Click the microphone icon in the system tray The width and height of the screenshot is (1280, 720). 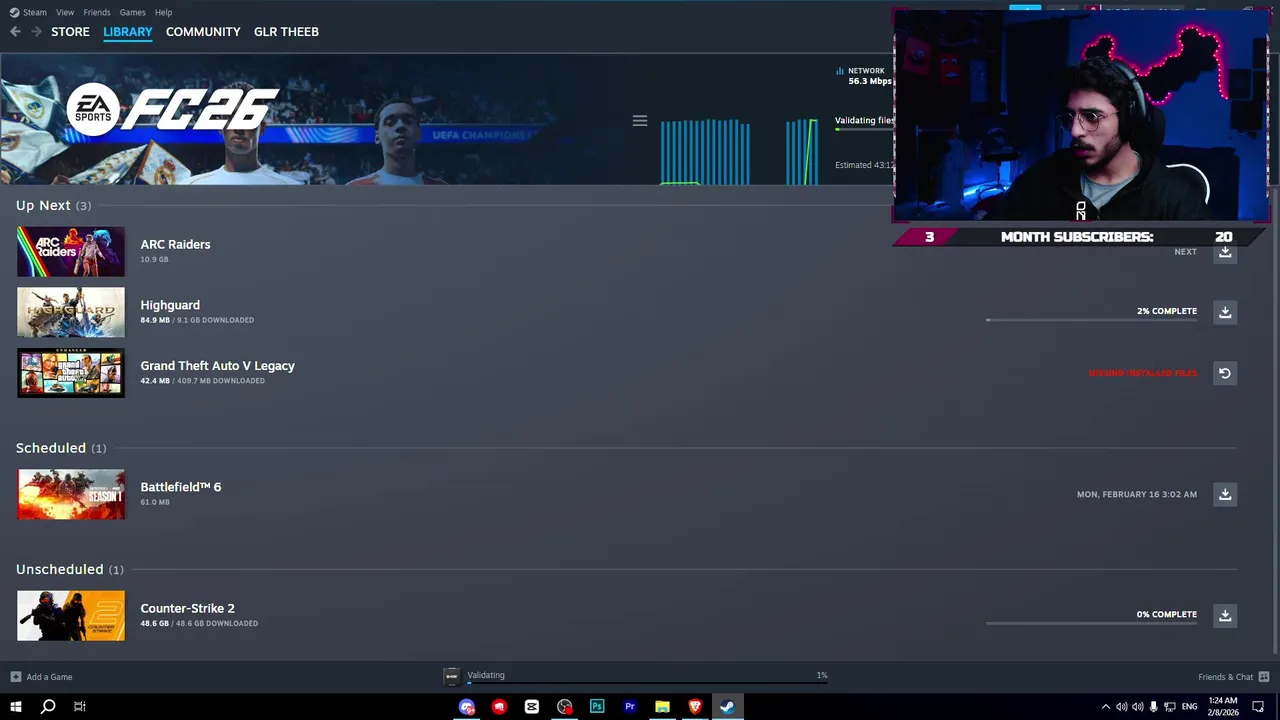1154,707
